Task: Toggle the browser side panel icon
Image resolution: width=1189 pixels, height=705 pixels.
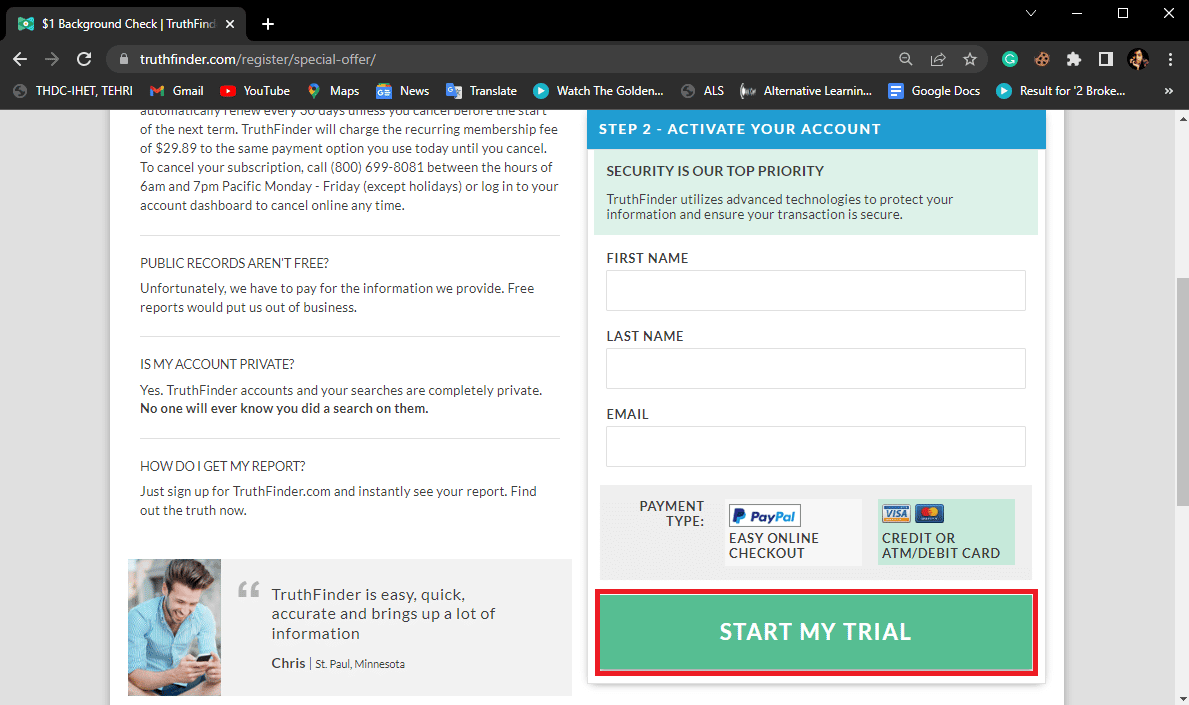Action: pos(1106,59)
